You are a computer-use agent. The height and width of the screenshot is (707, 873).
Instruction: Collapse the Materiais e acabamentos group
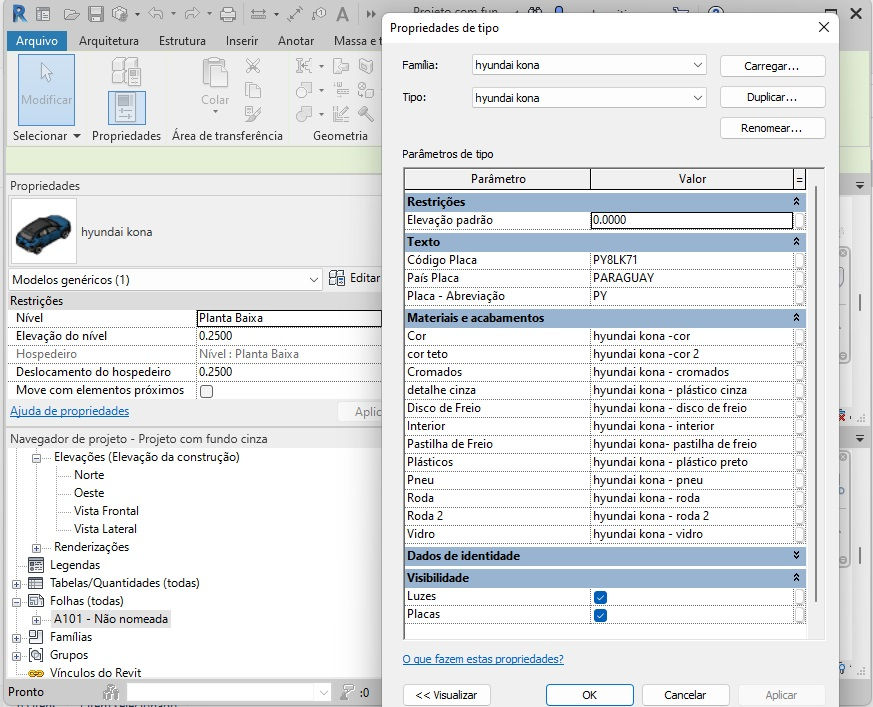click(x=796, y=317)
